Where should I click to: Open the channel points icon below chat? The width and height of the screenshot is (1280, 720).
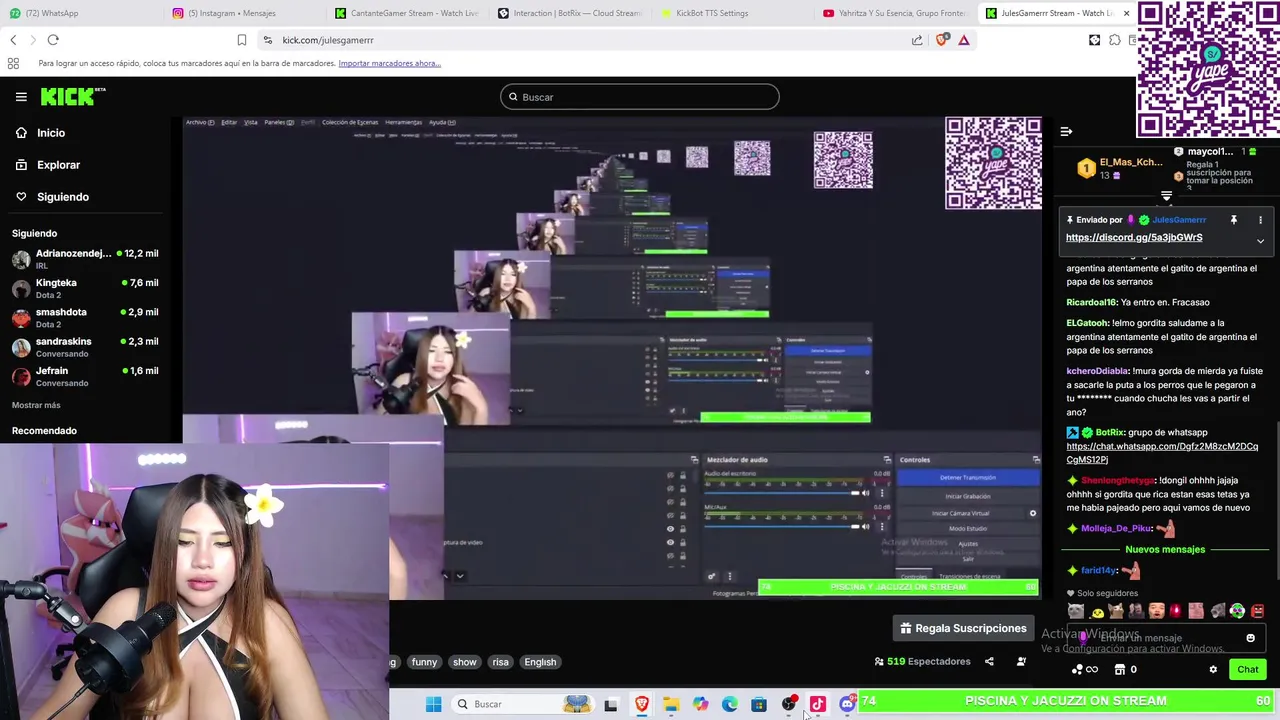(1085, 670)
